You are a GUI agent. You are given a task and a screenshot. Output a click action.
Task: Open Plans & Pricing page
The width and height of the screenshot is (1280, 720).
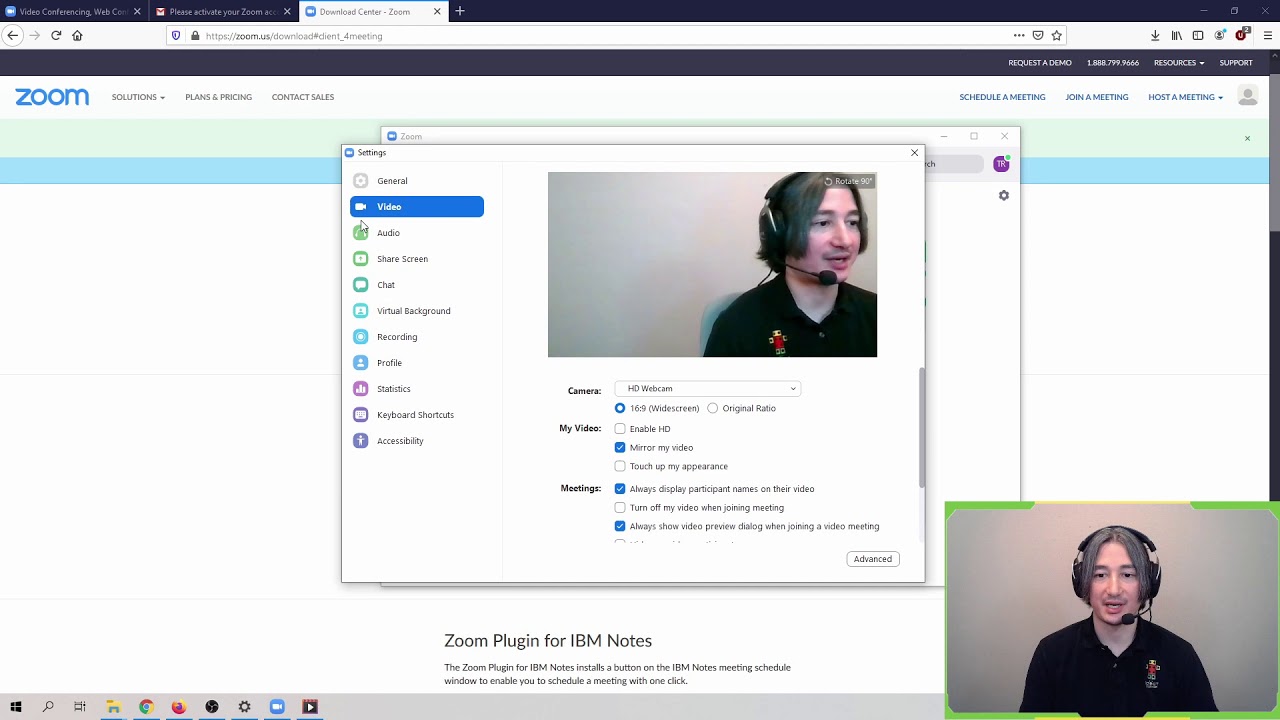[x=218, y=97]
